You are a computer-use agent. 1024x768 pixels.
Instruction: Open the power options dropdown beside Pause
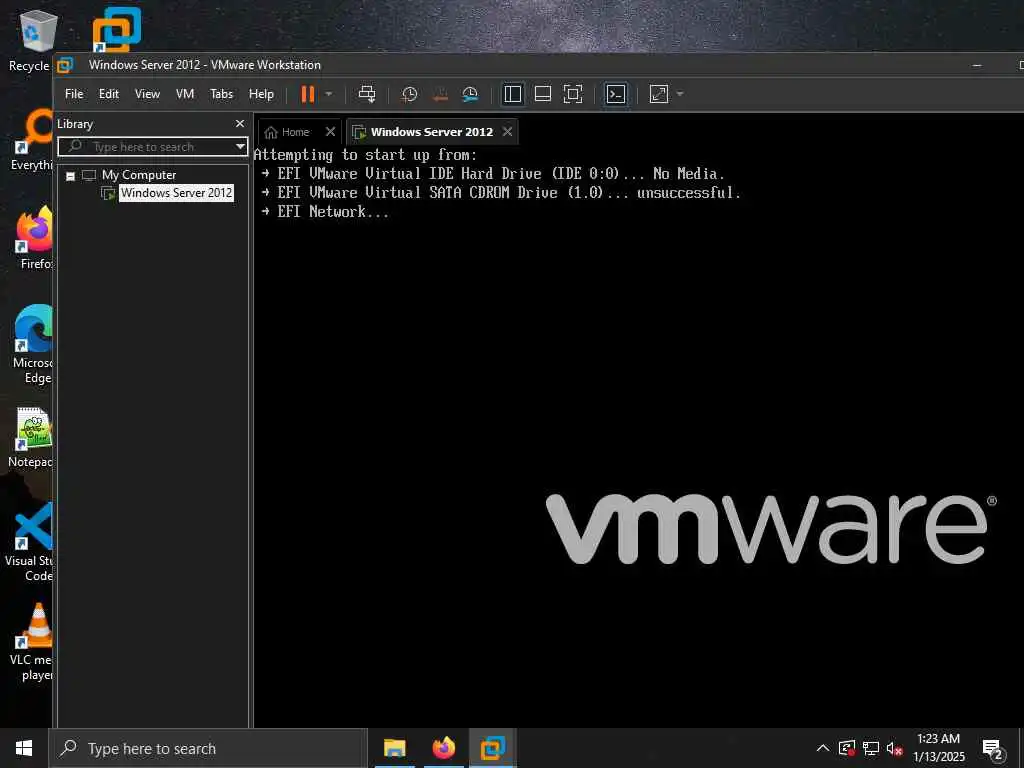pyautogui.click(x=329, y=94)
